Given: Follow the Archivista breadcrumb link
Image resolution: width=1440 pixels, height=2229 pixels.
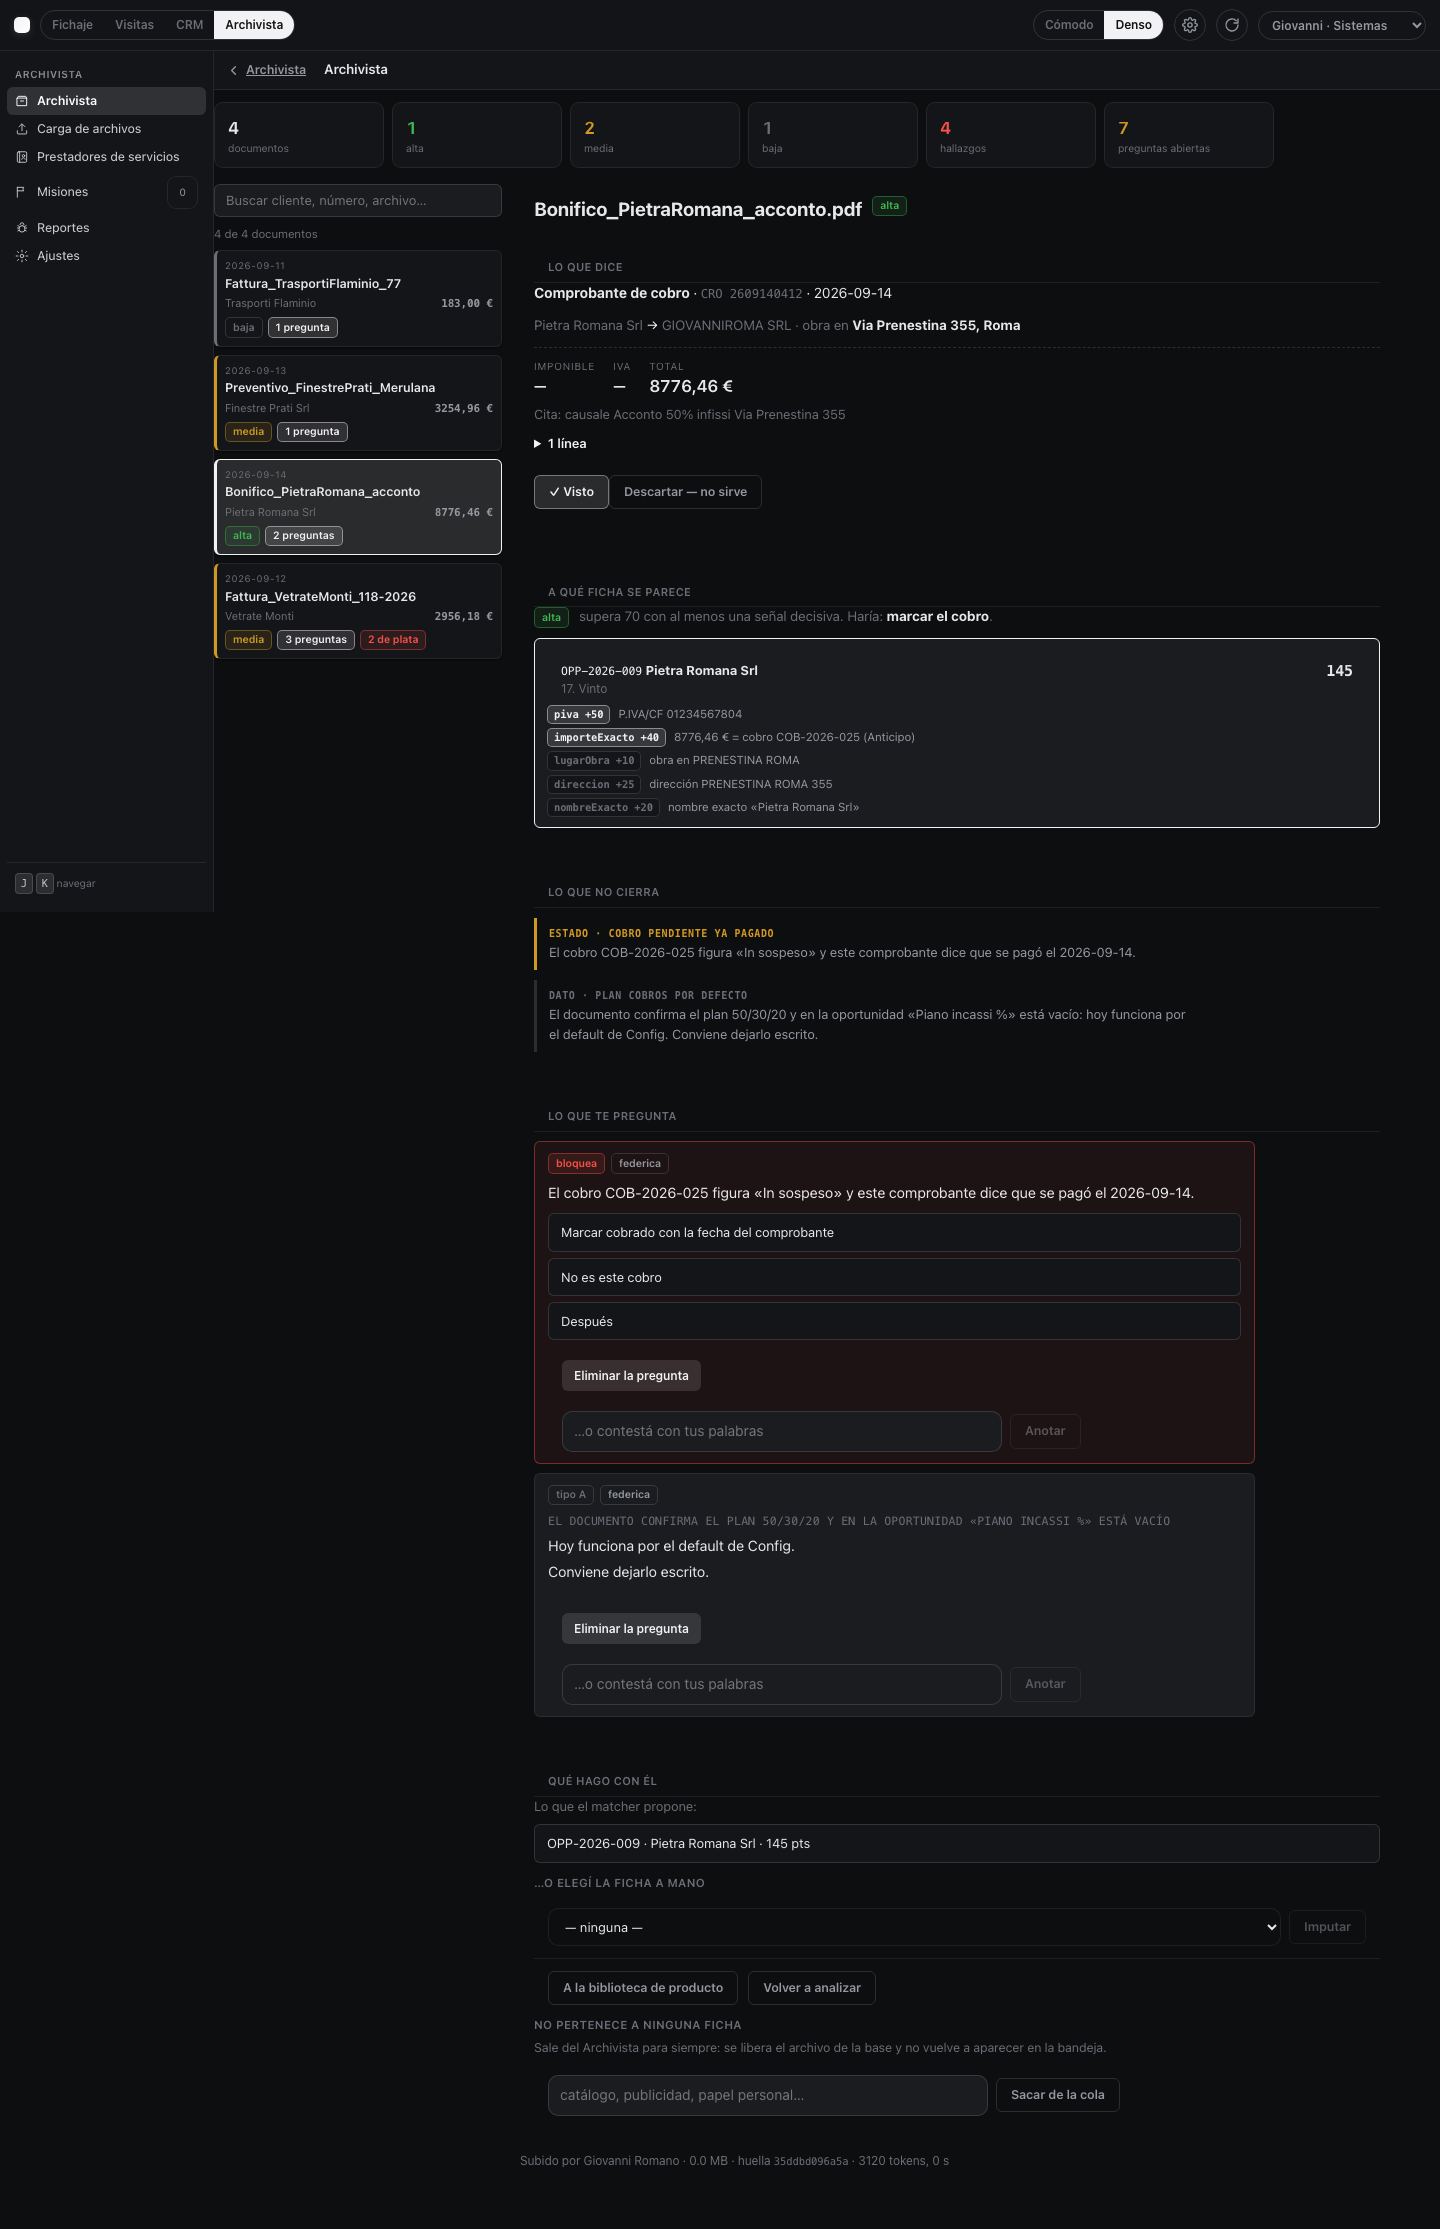Looking at the screenshot, I should 276,70.
